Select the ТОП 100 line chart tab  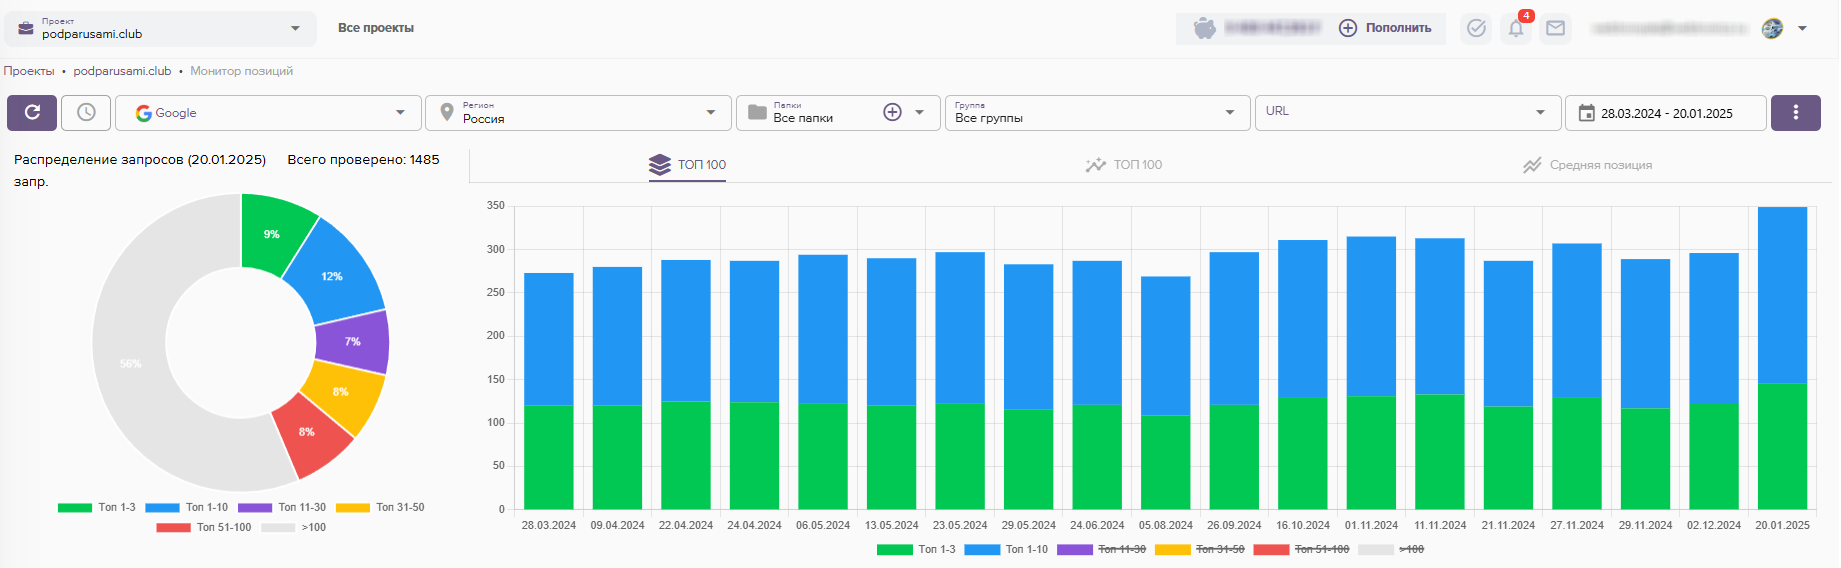tap(1124, 165)
